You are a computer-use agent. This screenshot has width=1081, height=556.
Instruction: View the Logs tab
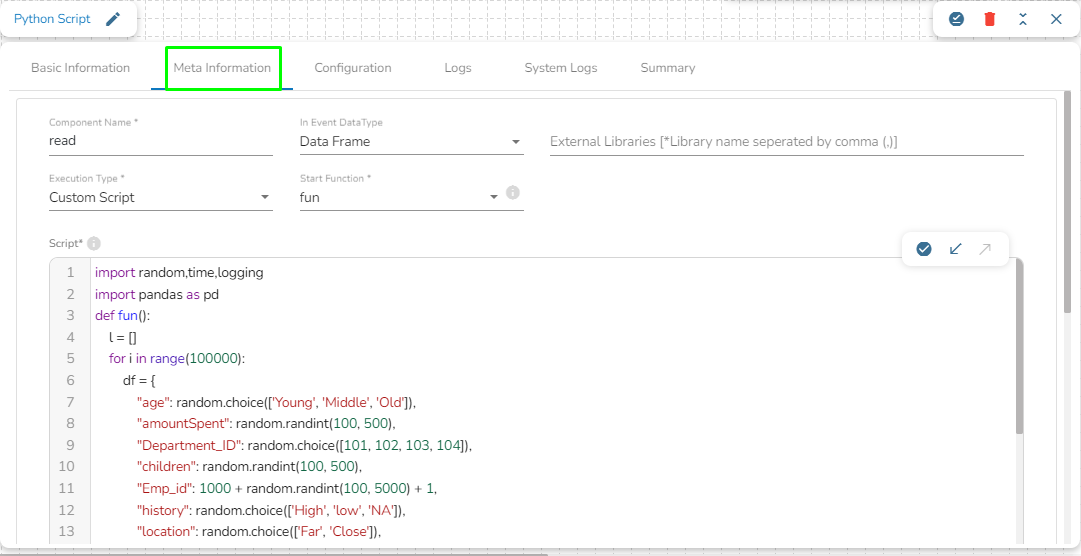tap(458, 68)
